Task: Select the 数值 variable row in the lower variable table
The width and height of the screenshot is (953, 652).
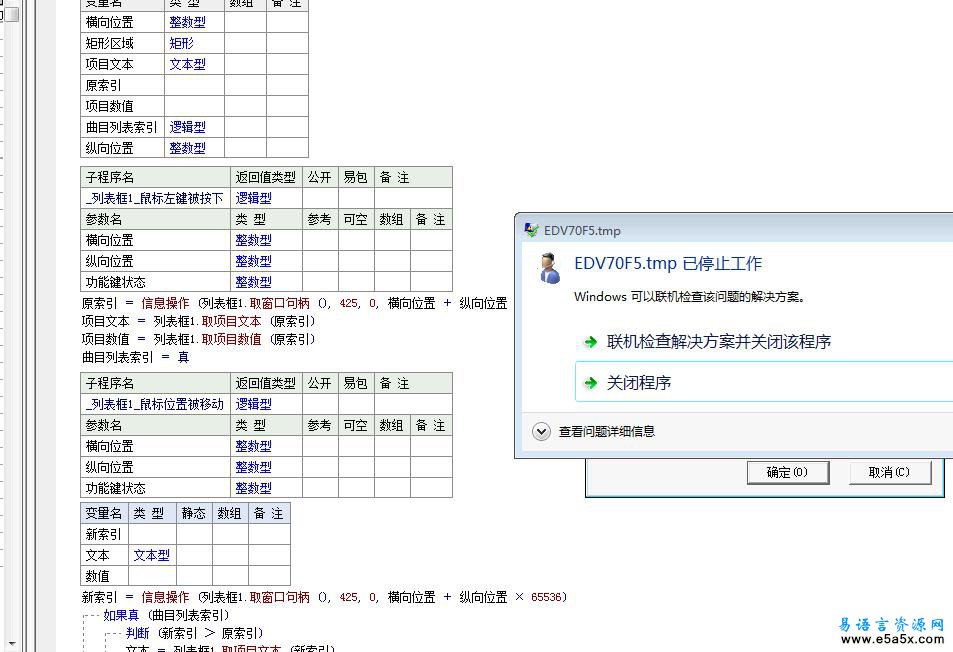Action: point(185,576)
